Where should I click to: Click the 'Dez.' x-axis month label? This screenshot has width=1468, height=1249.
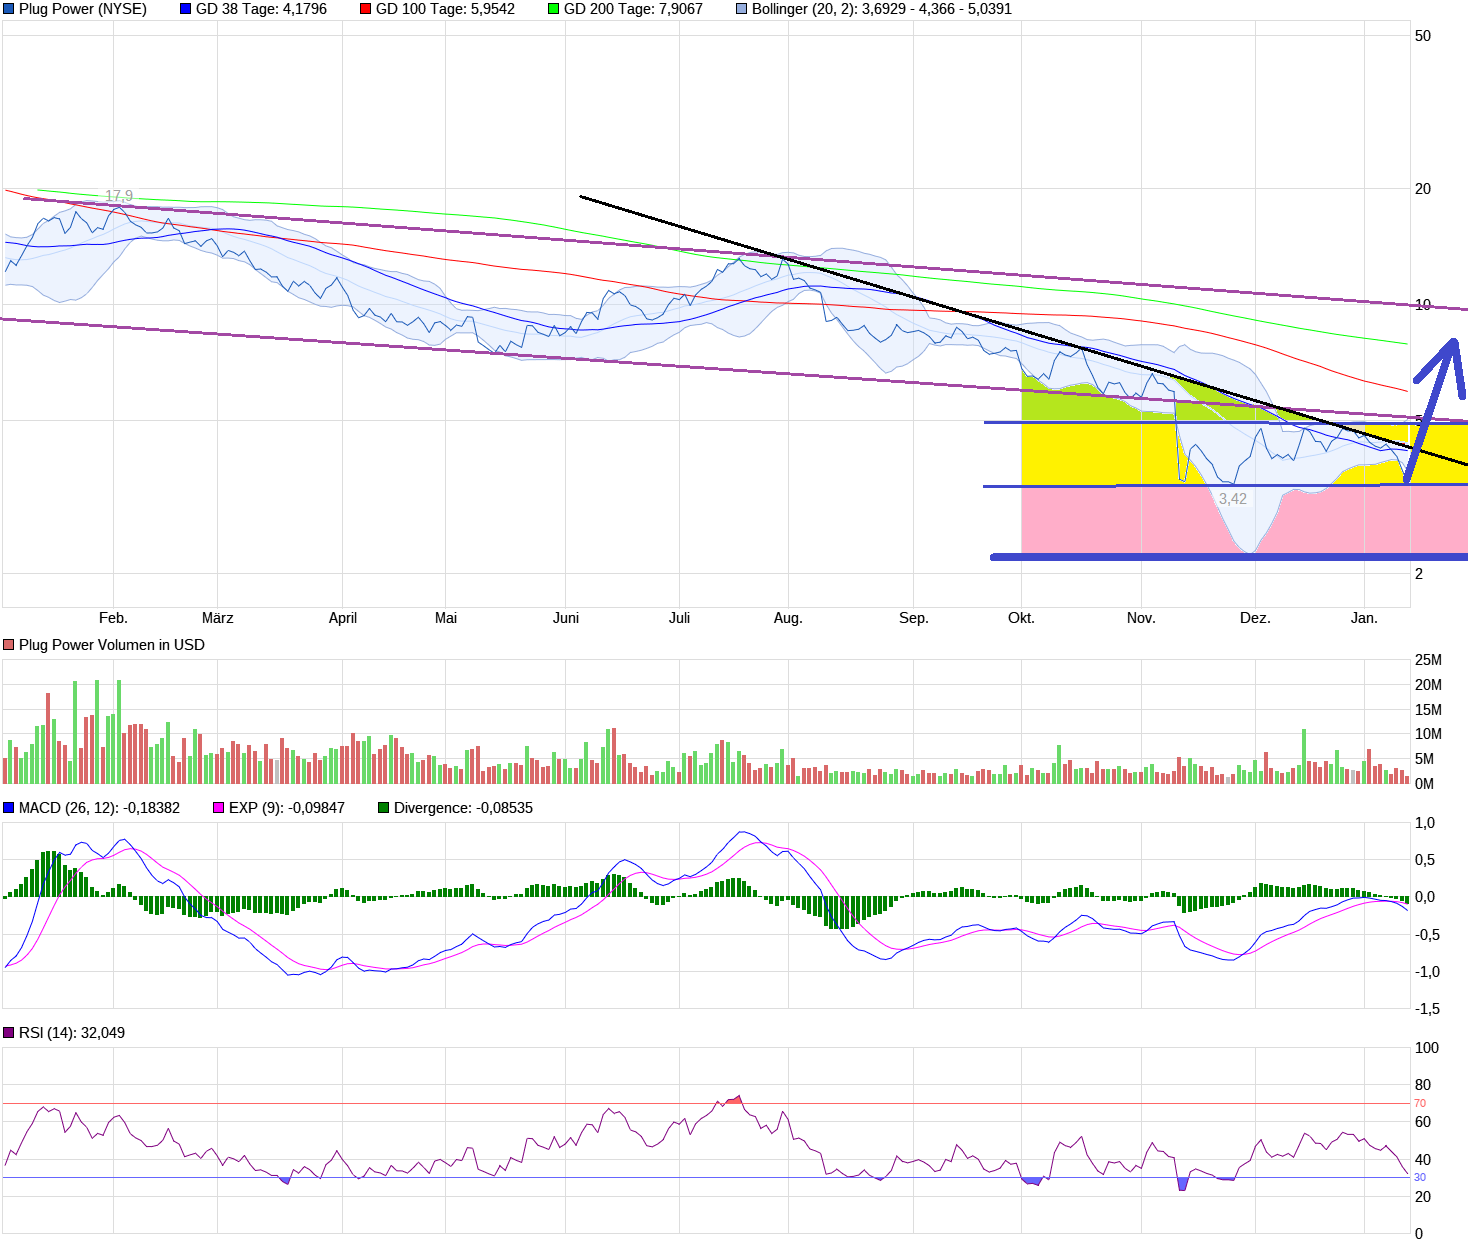click(1255, 618)
